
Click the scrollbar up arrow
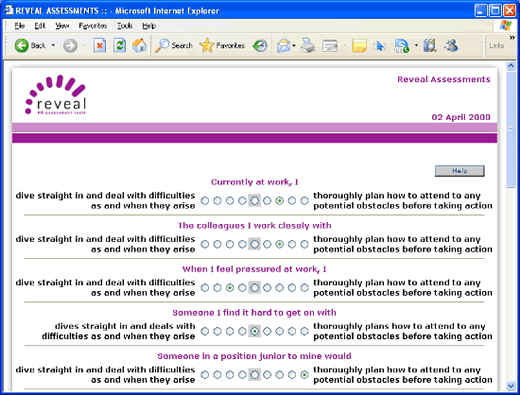click(511, 66)
